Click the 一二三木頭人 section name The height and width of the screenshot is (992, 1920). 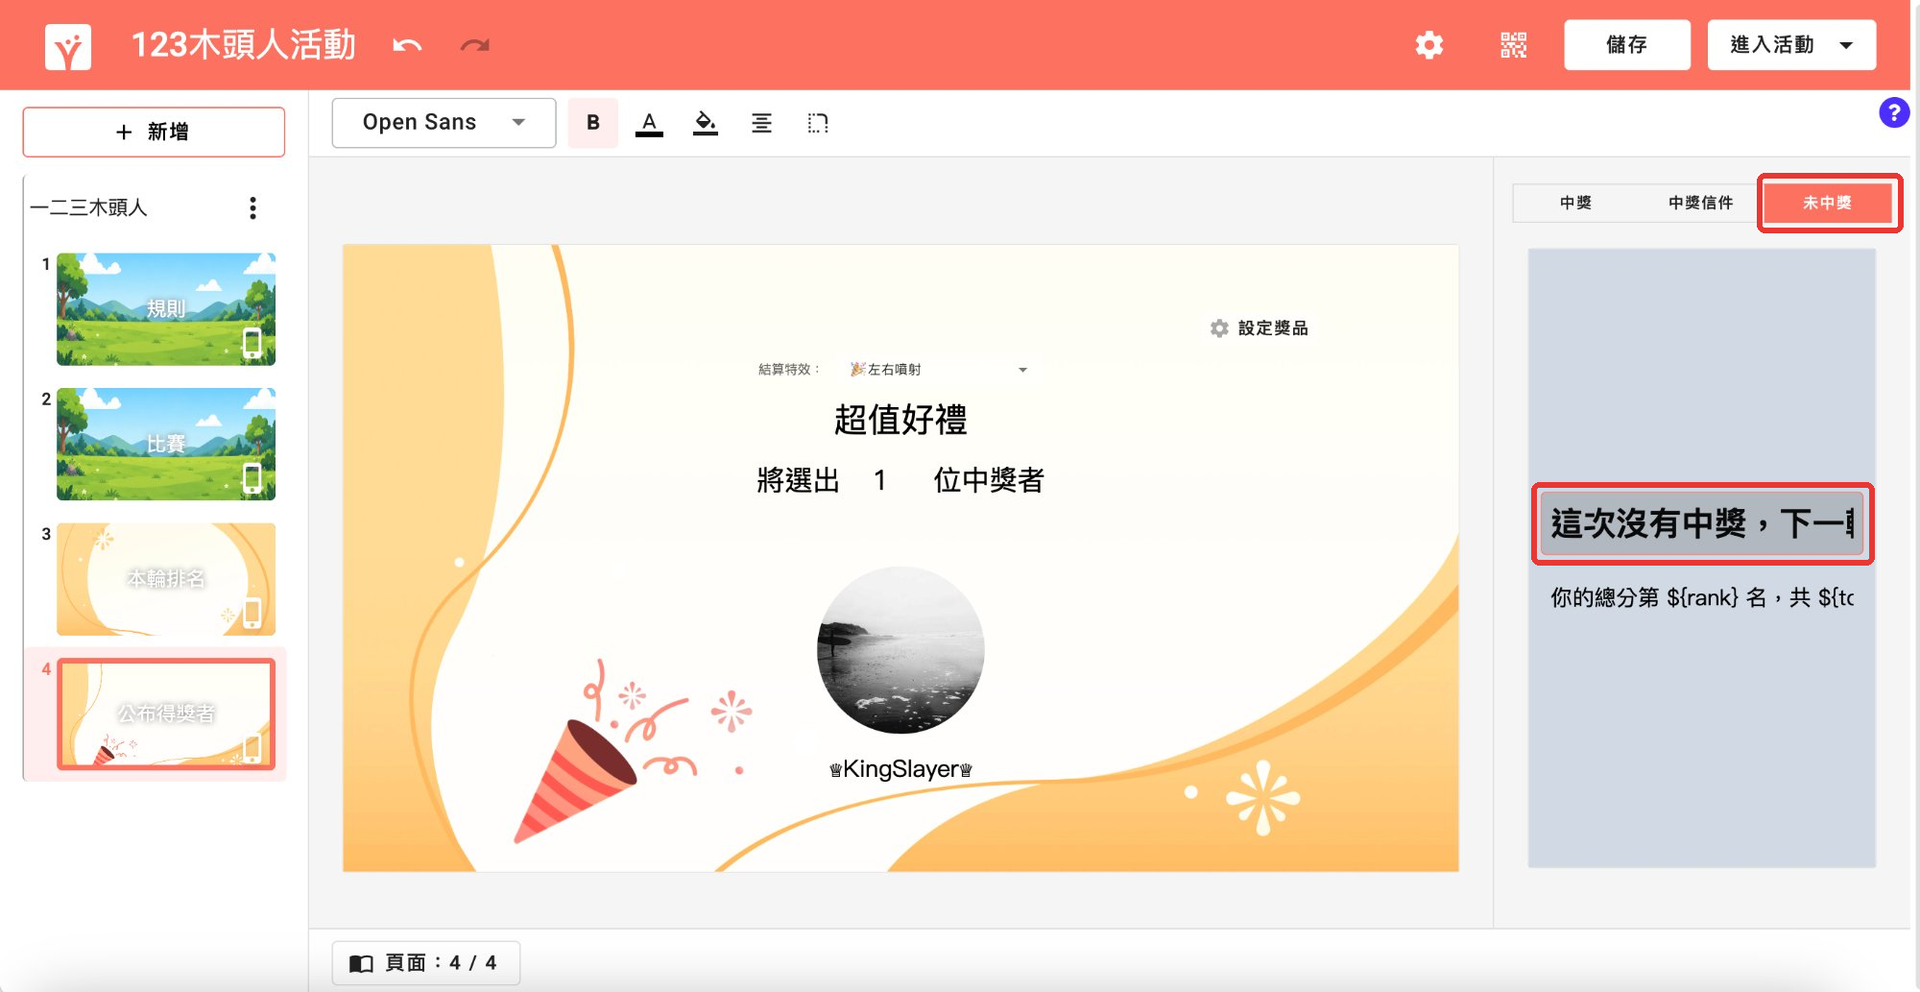pyautogui.click(x=89, y=208)
